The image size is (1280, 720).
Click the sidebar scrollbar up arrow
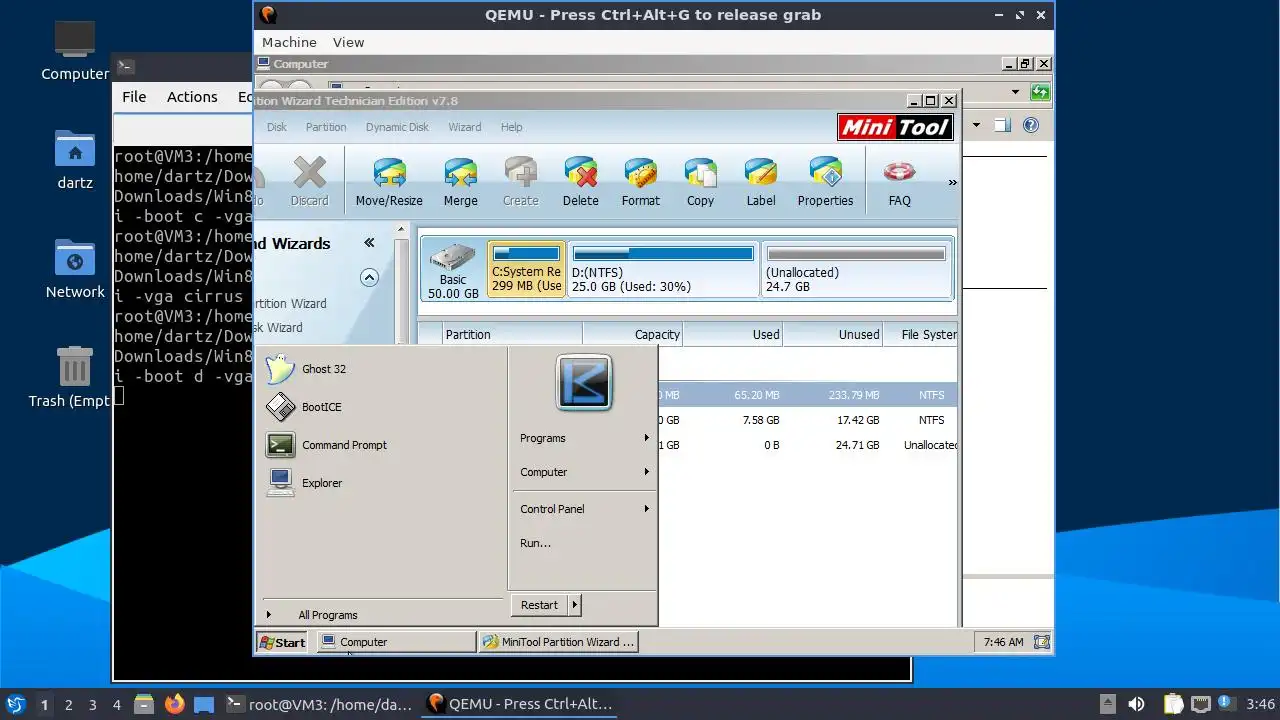[402, 230]
